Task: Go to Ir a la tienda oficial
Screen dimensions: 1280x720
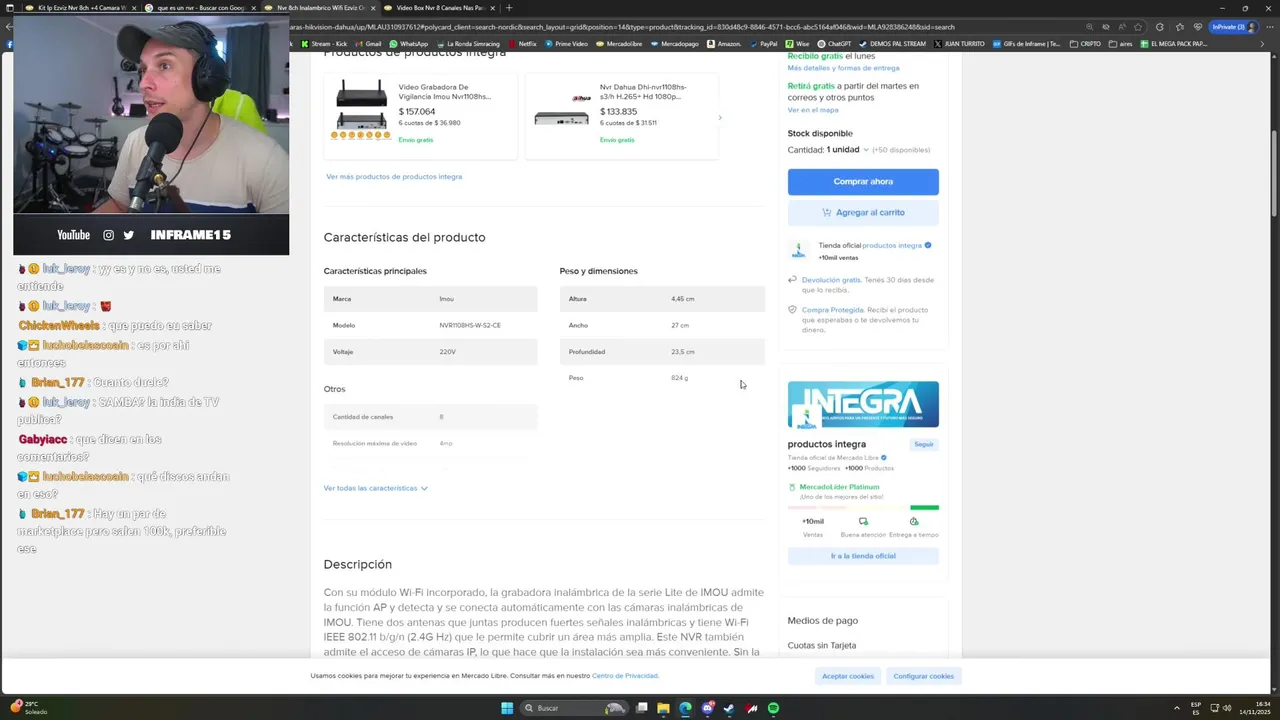Action: coord(863,556)
